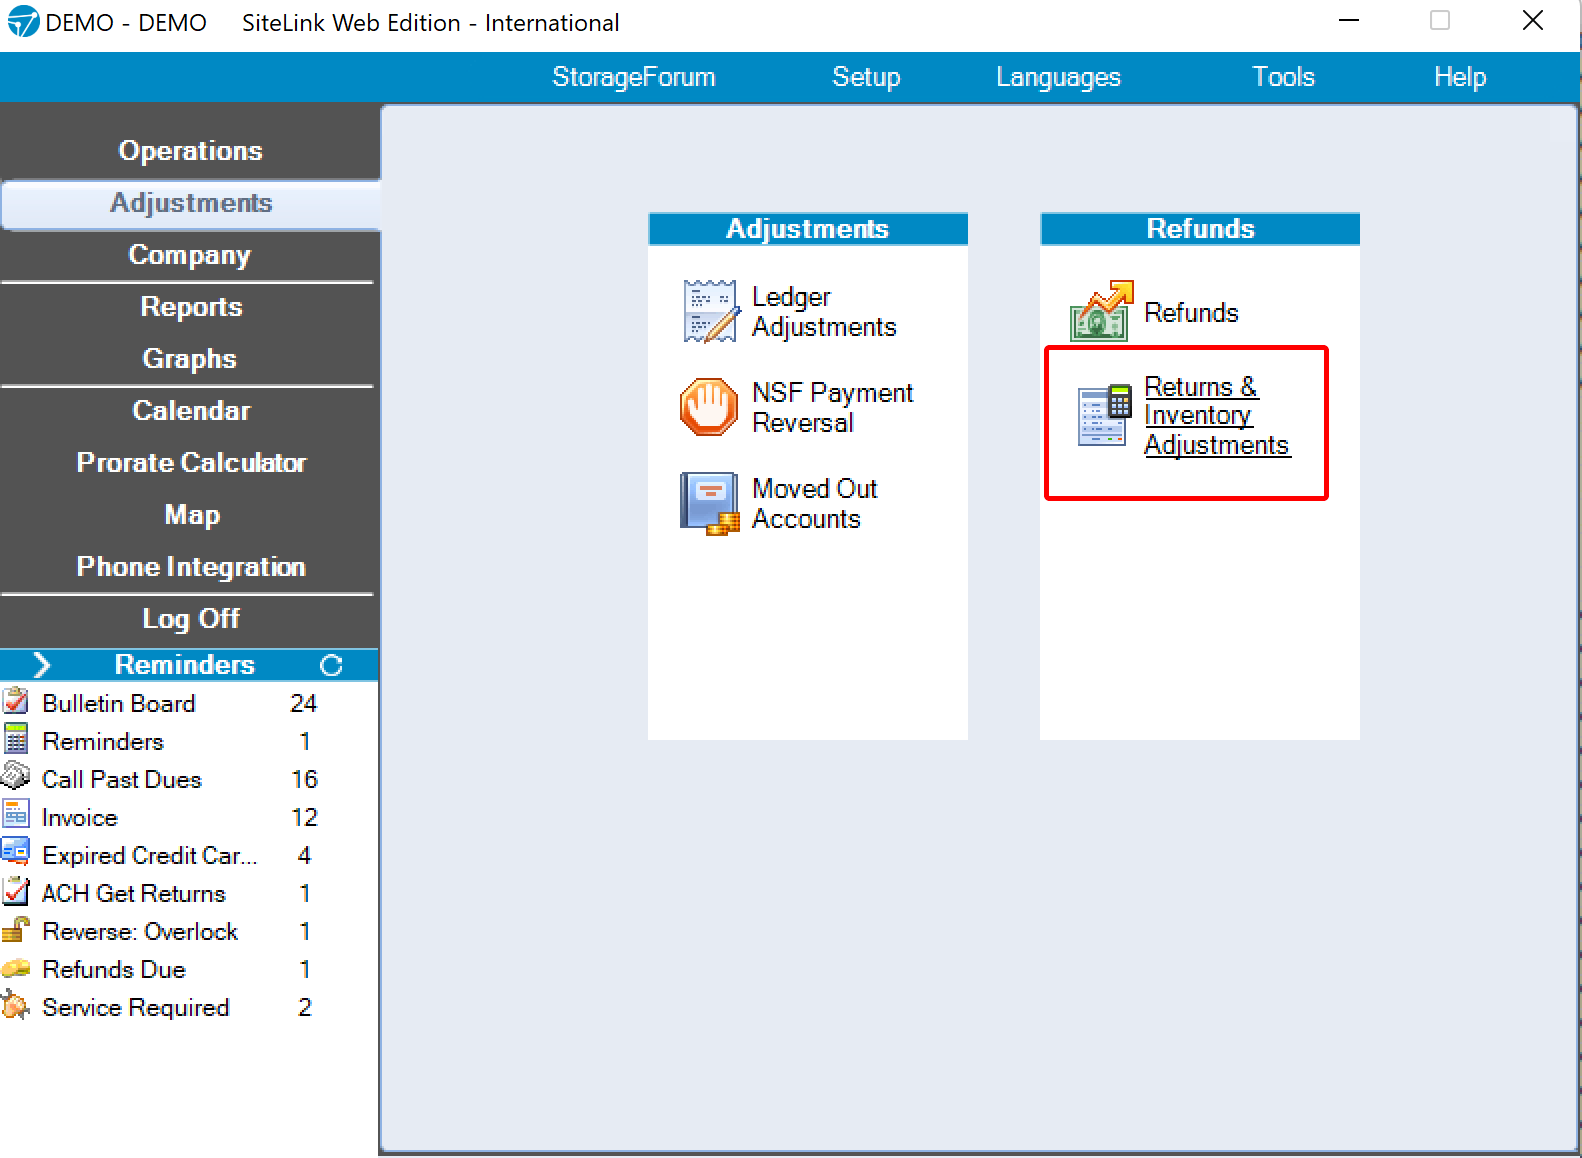Open the Tools menu
1582x1158 pixels.
click(1283, 77)
